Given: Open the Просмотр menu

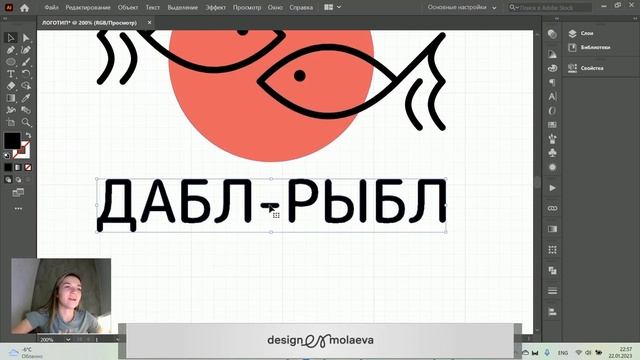Looking at the screenshot, I should (247, 7).
